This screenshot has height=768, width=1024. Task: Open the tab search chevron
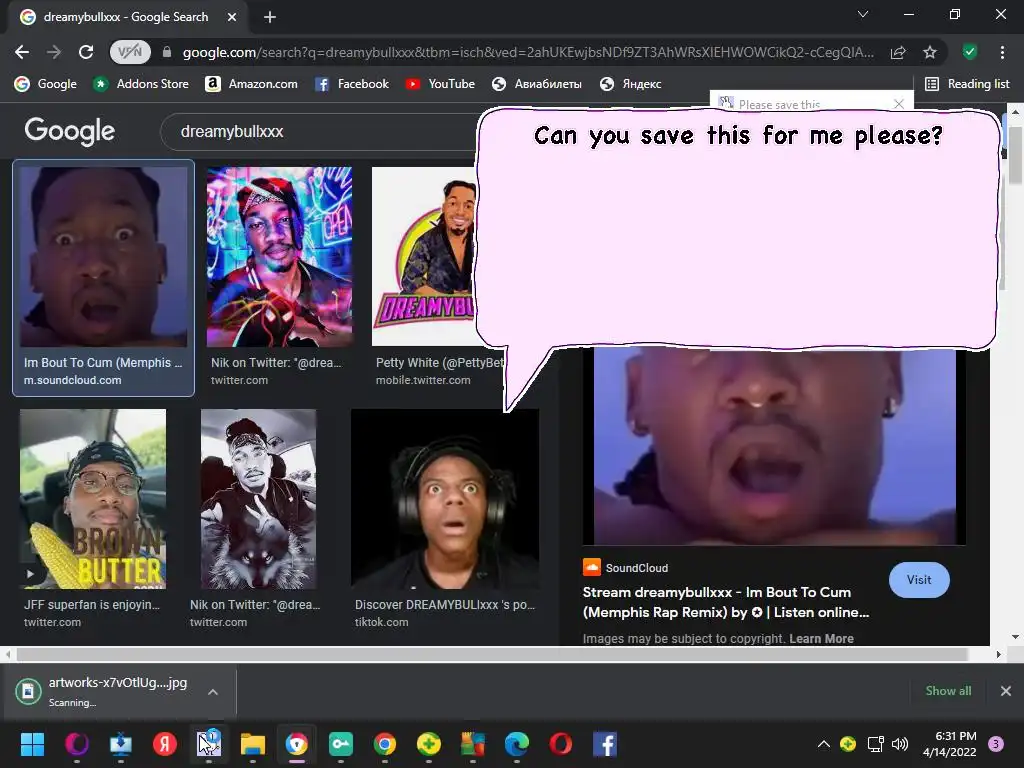[x=863, y=14]
